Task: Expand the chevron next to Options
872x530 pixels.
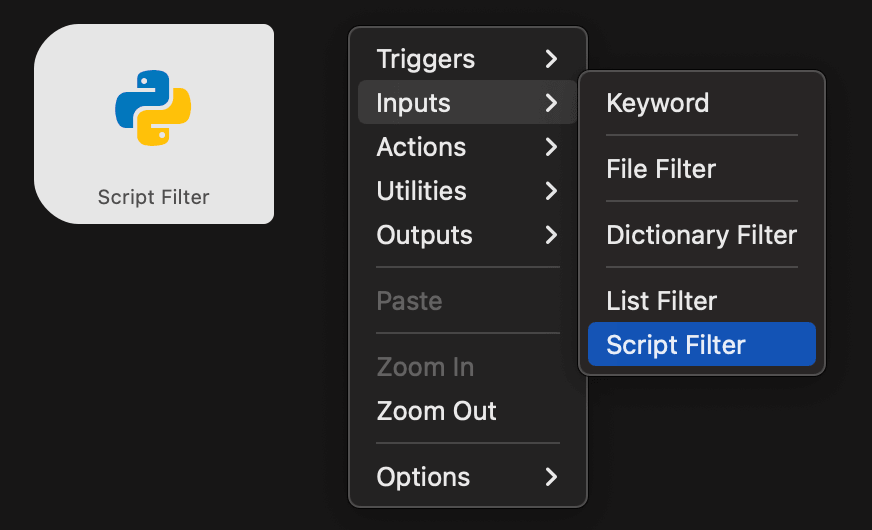Action: [551, 477]
